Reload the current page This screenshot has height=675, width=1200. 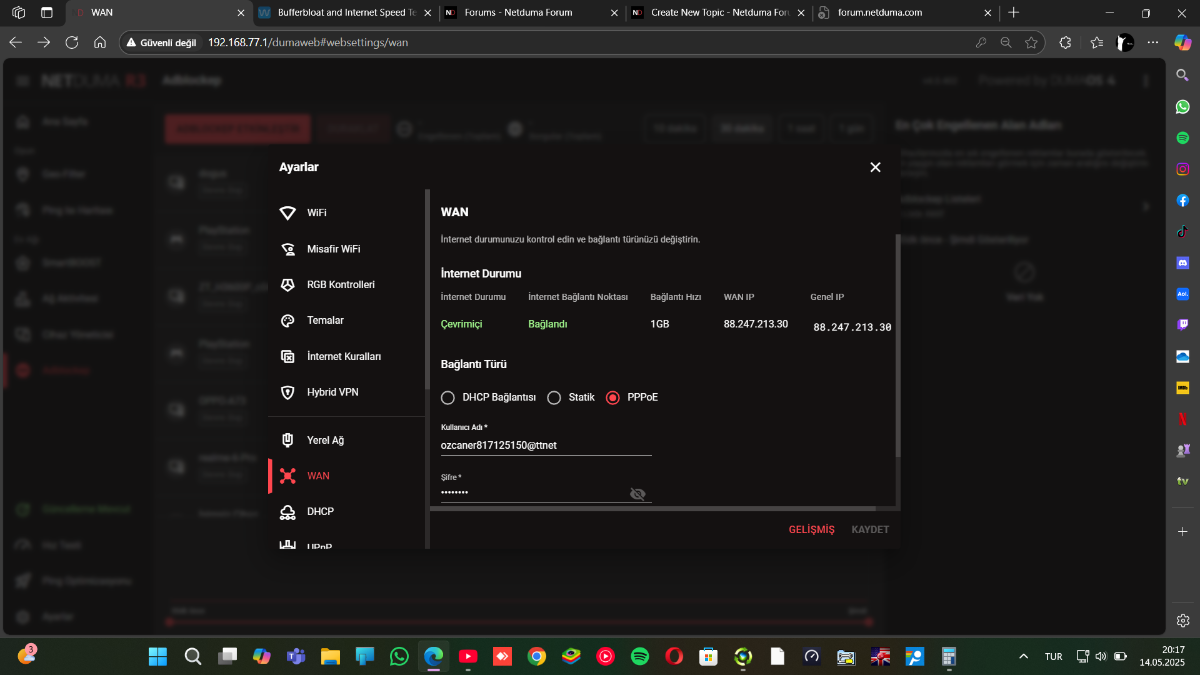point(72,43)
